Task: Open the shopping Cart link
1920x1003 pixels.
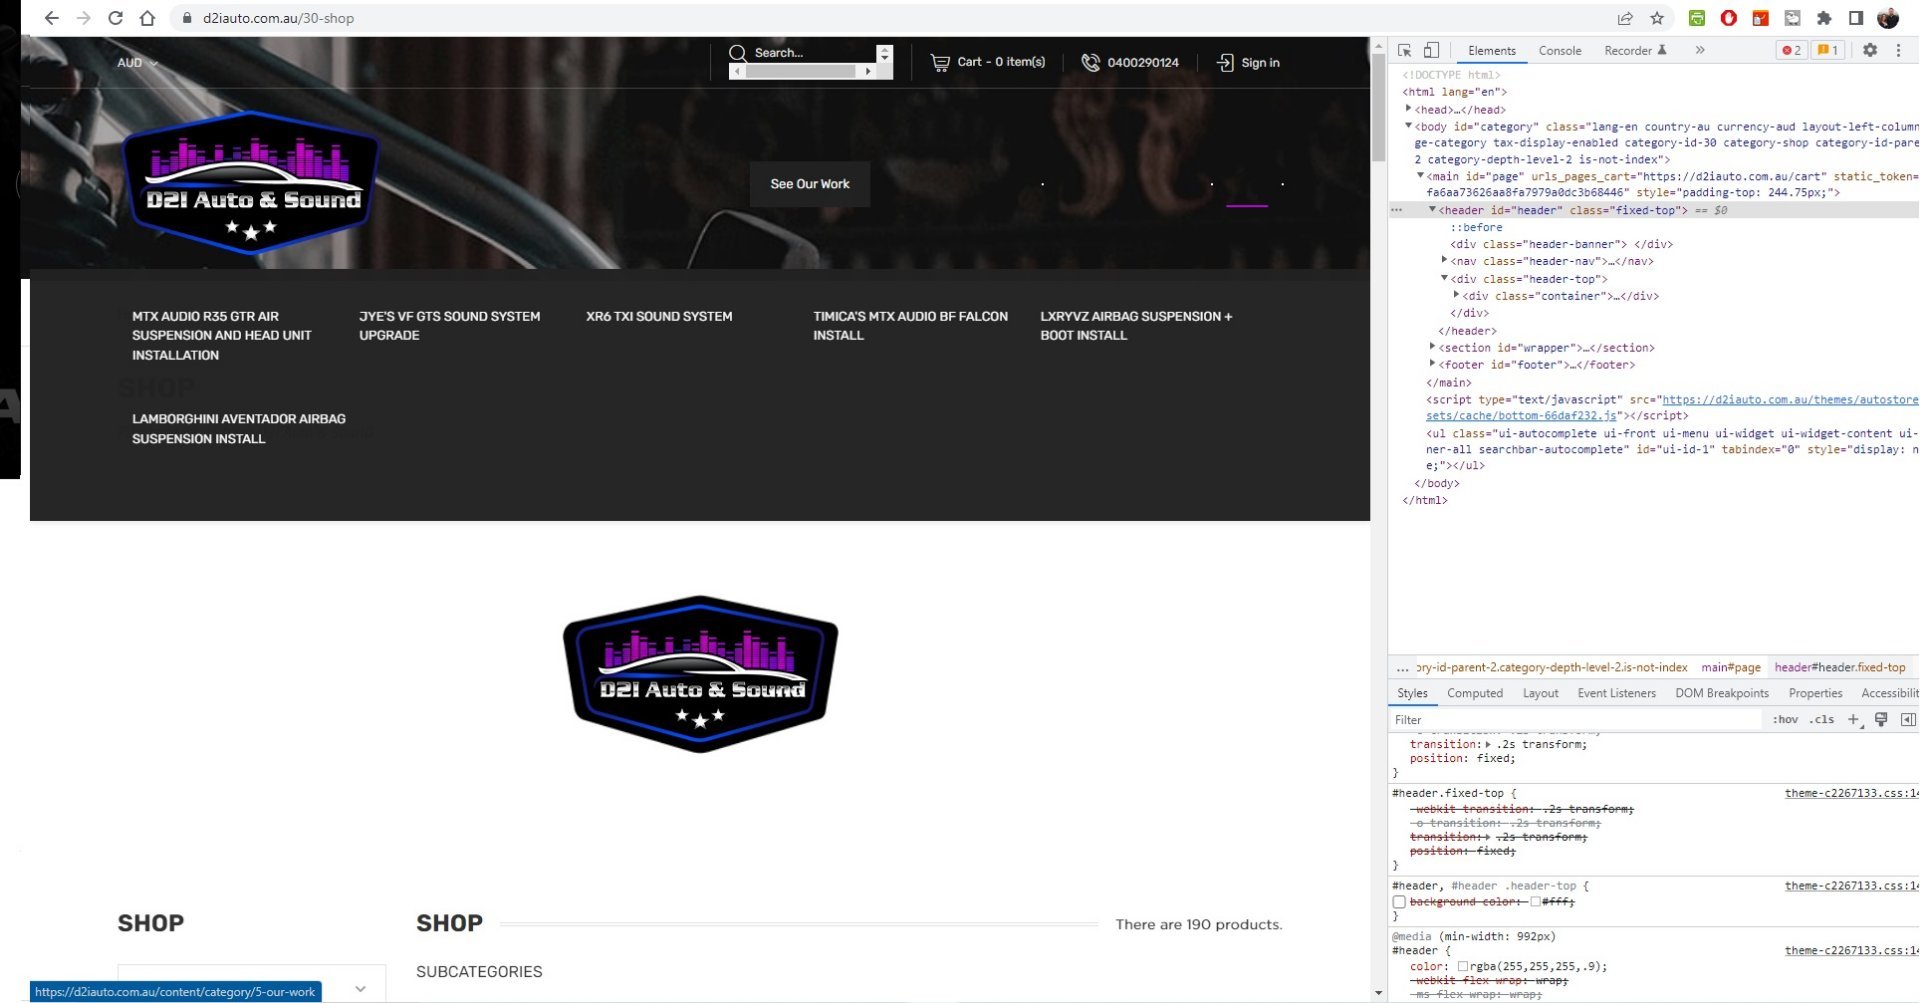Action: coord(988,62)
